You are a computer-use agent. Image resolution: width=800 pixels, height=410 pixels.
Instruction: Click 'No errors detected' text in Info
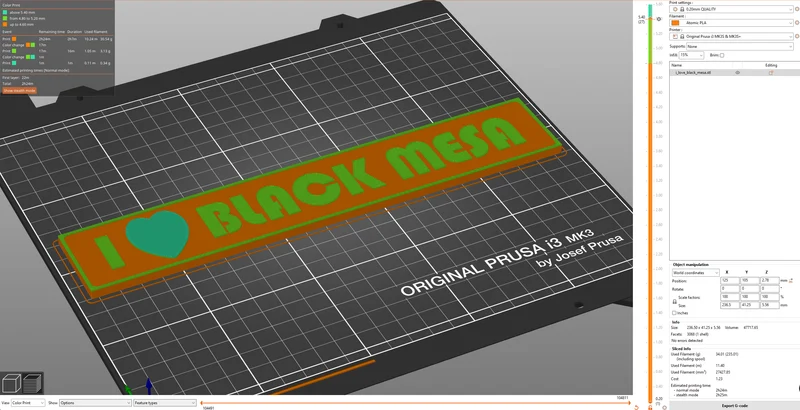[x=686, y=340]
